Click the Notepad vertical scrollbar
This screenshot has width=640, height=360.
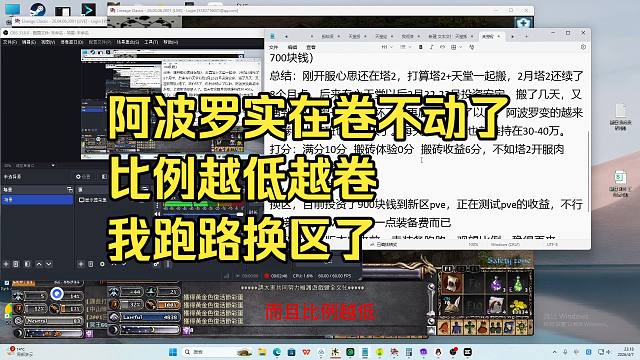pyautogui.click(x=589, y=171)
